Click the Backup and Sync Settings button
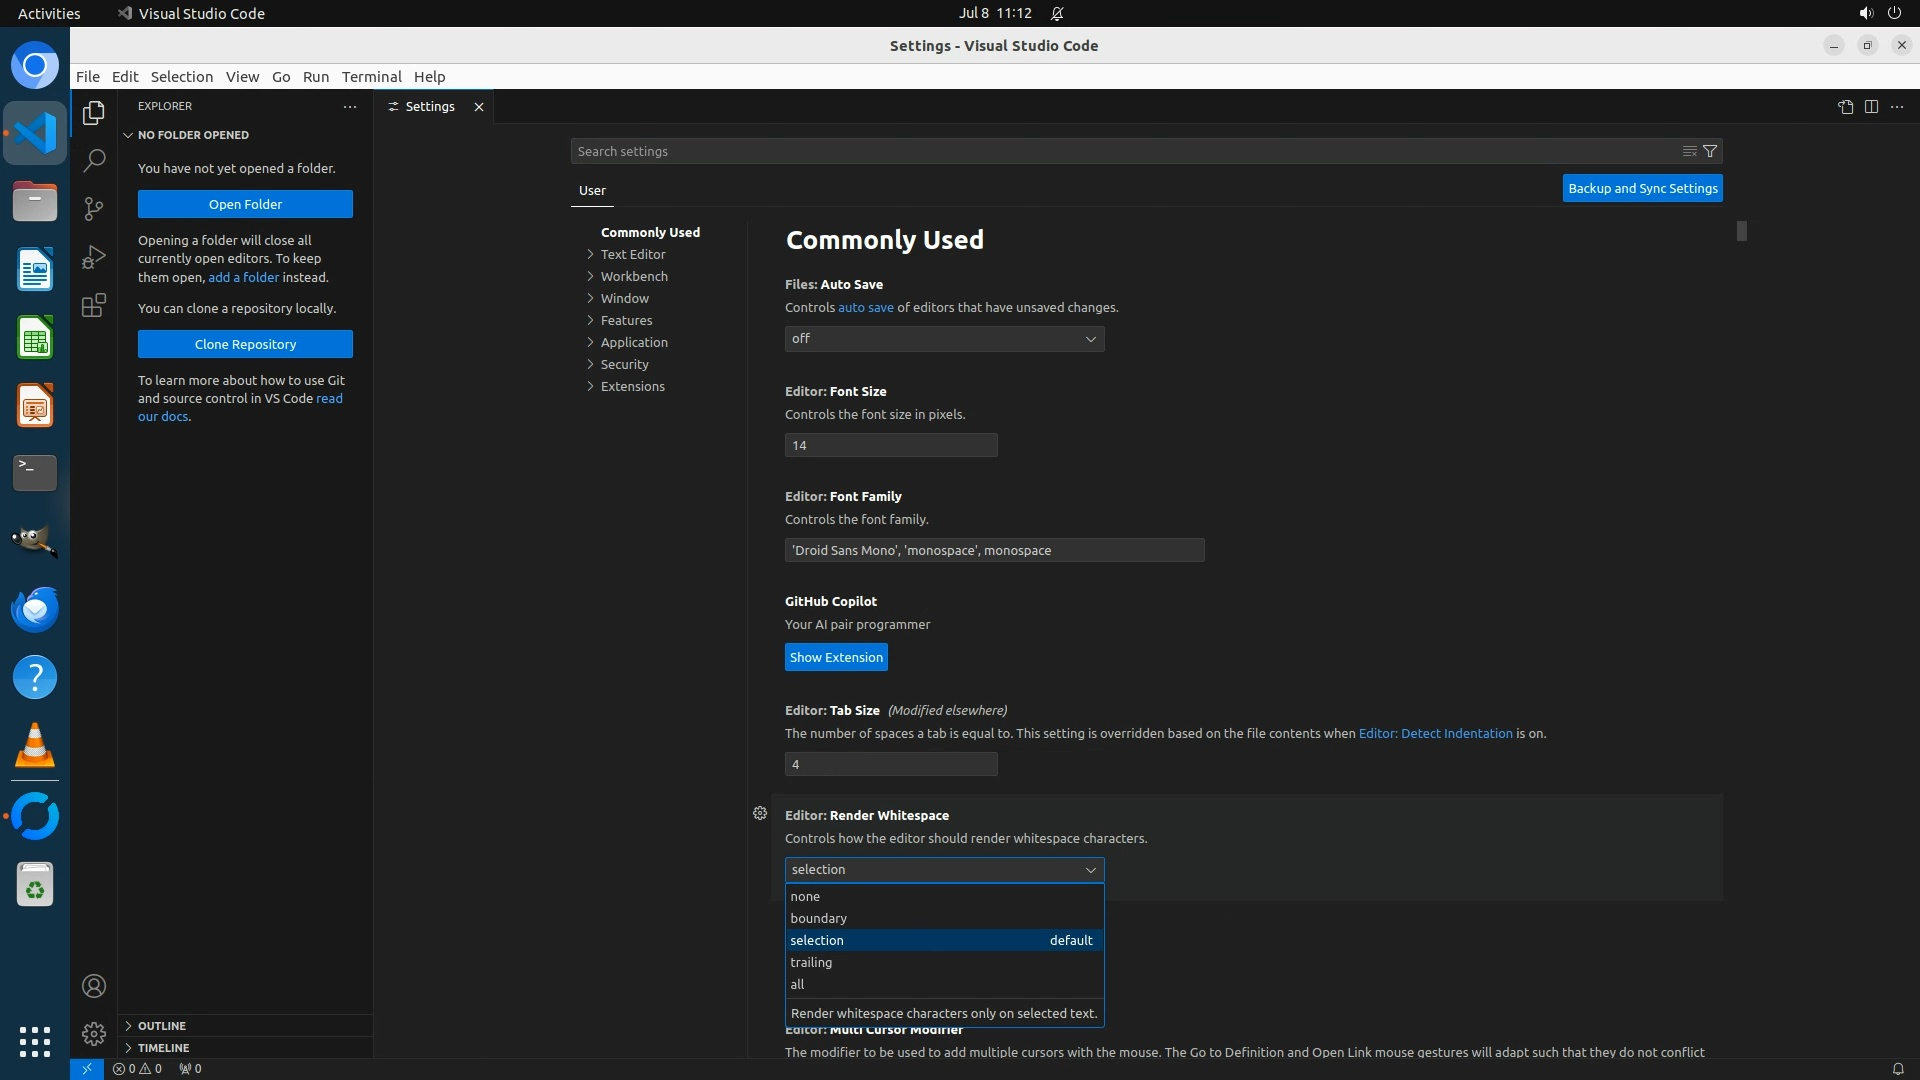The height and width of the screenshot is (1080, 1920). pos(1642,188)
